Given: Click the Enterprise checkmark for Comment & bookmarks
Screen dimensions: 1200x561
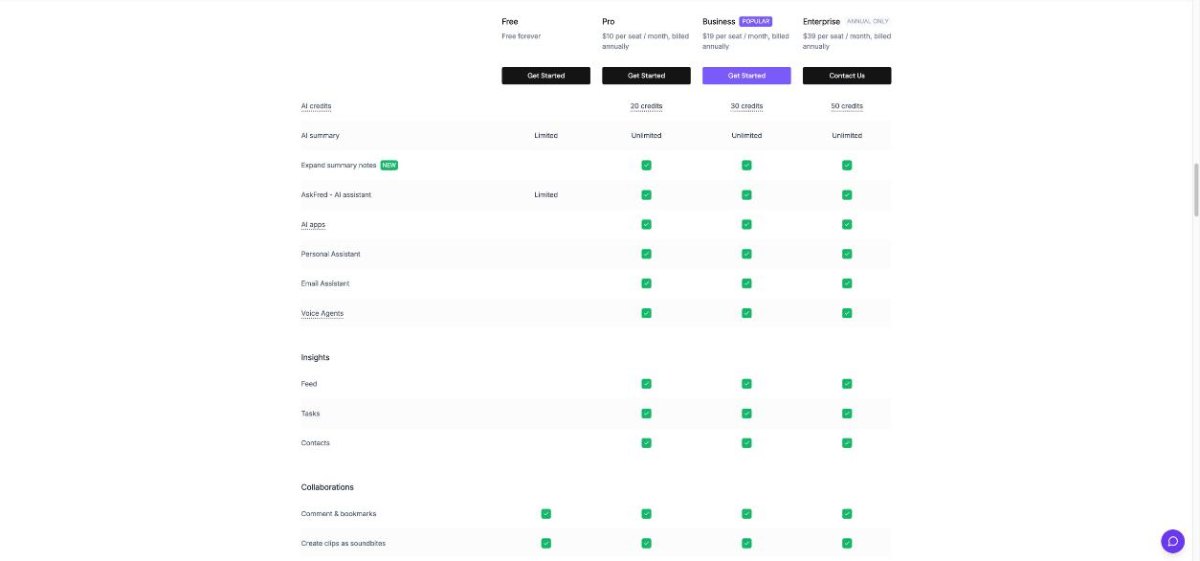Looking at the screenshot, I should (x=846, y=514).
